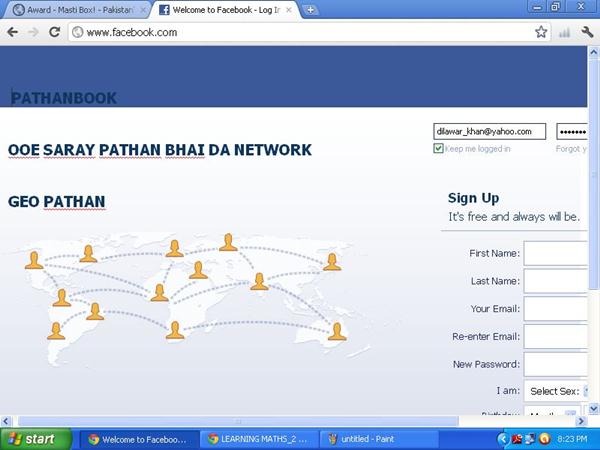
Task: Click the login email field
Action: [x=489, y=131]
